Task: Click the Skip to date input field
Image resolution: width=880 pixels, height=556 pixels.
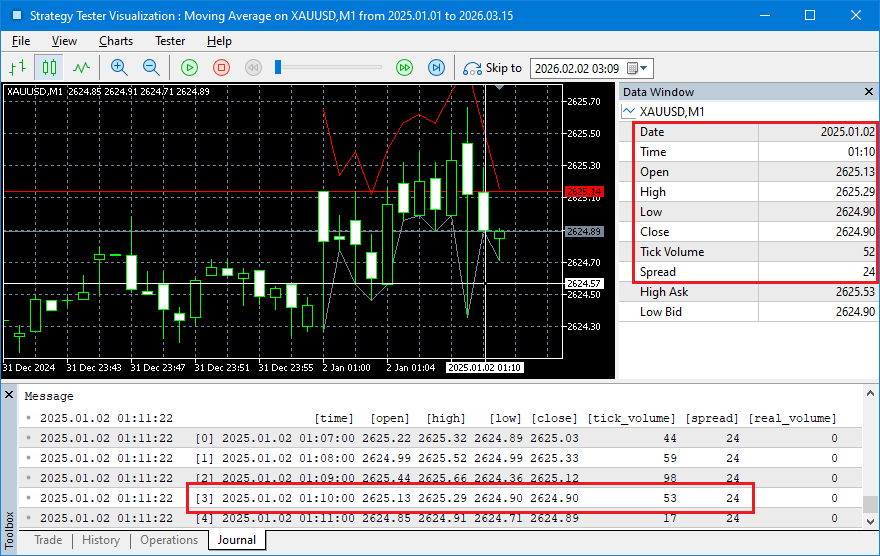Action: pyautogui.click(x=578, y=68)
